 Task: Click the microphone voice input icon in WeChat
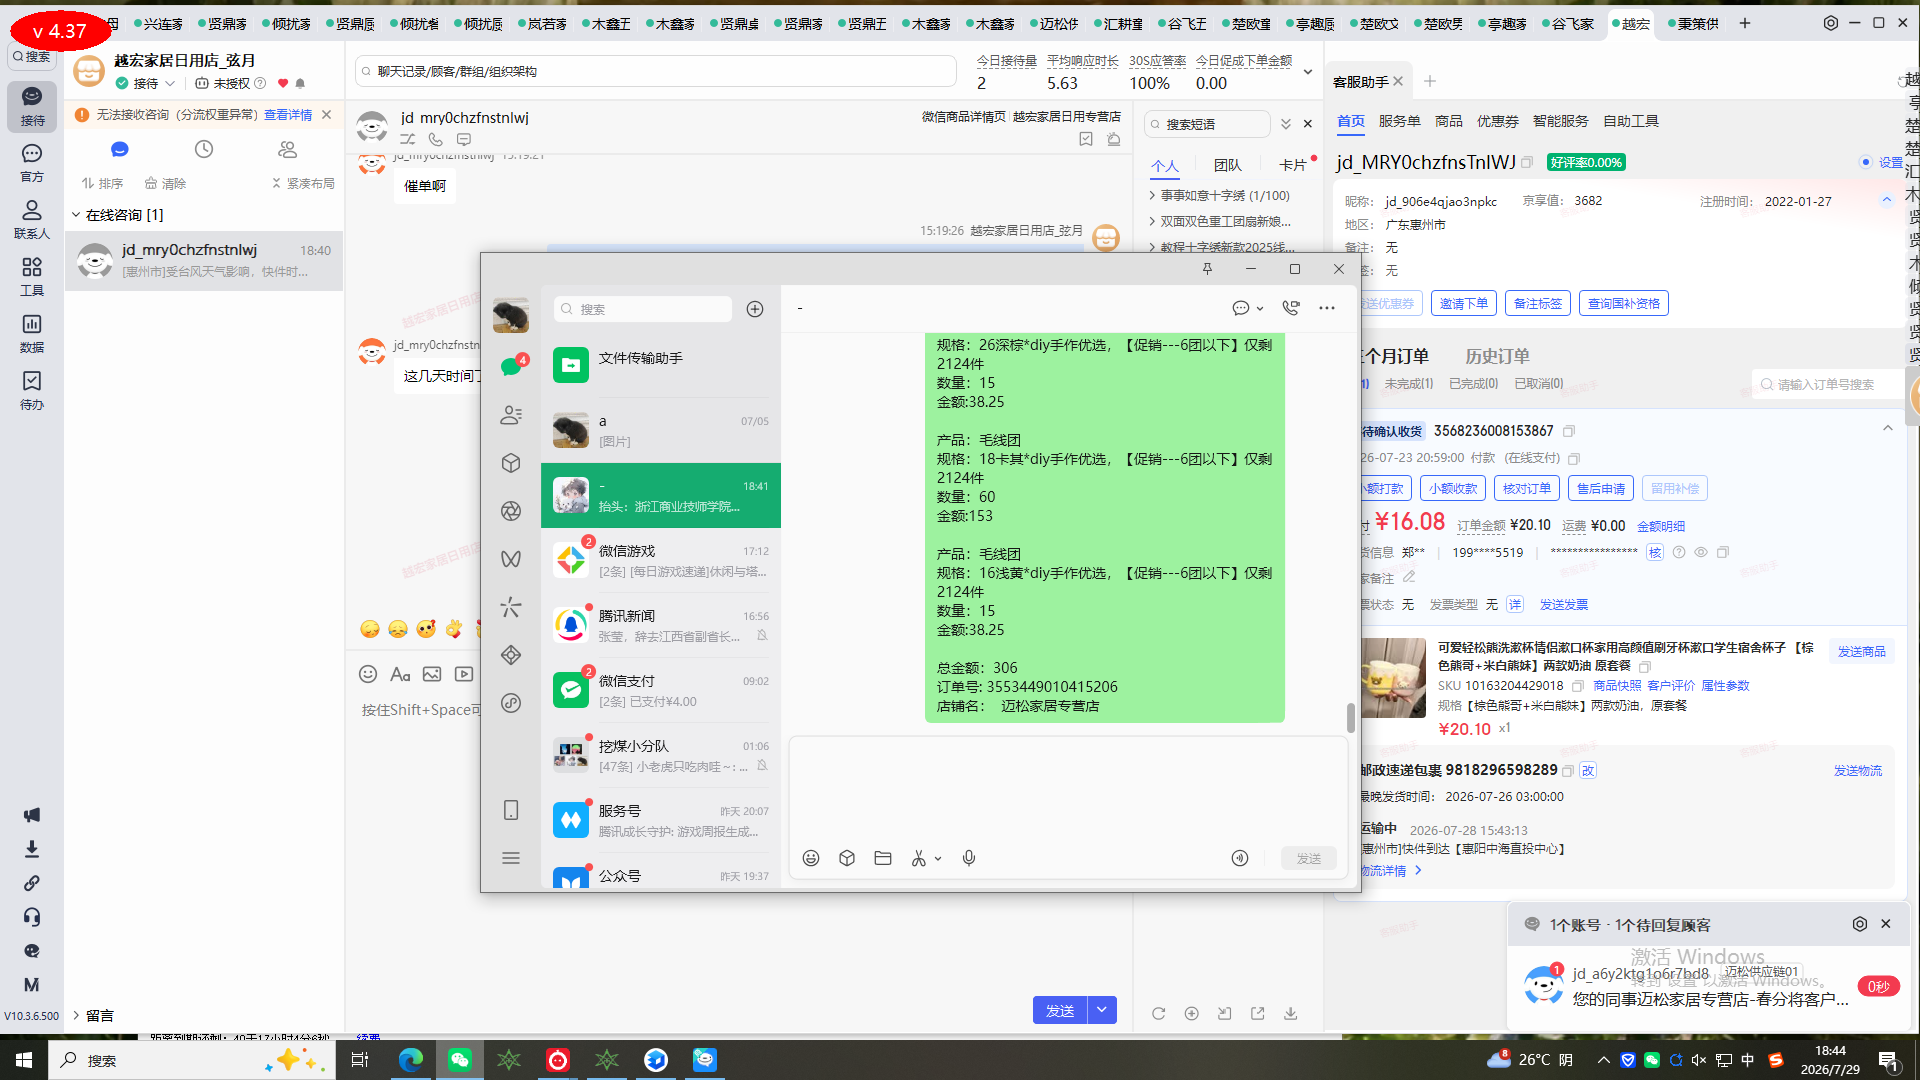(969, 858)
